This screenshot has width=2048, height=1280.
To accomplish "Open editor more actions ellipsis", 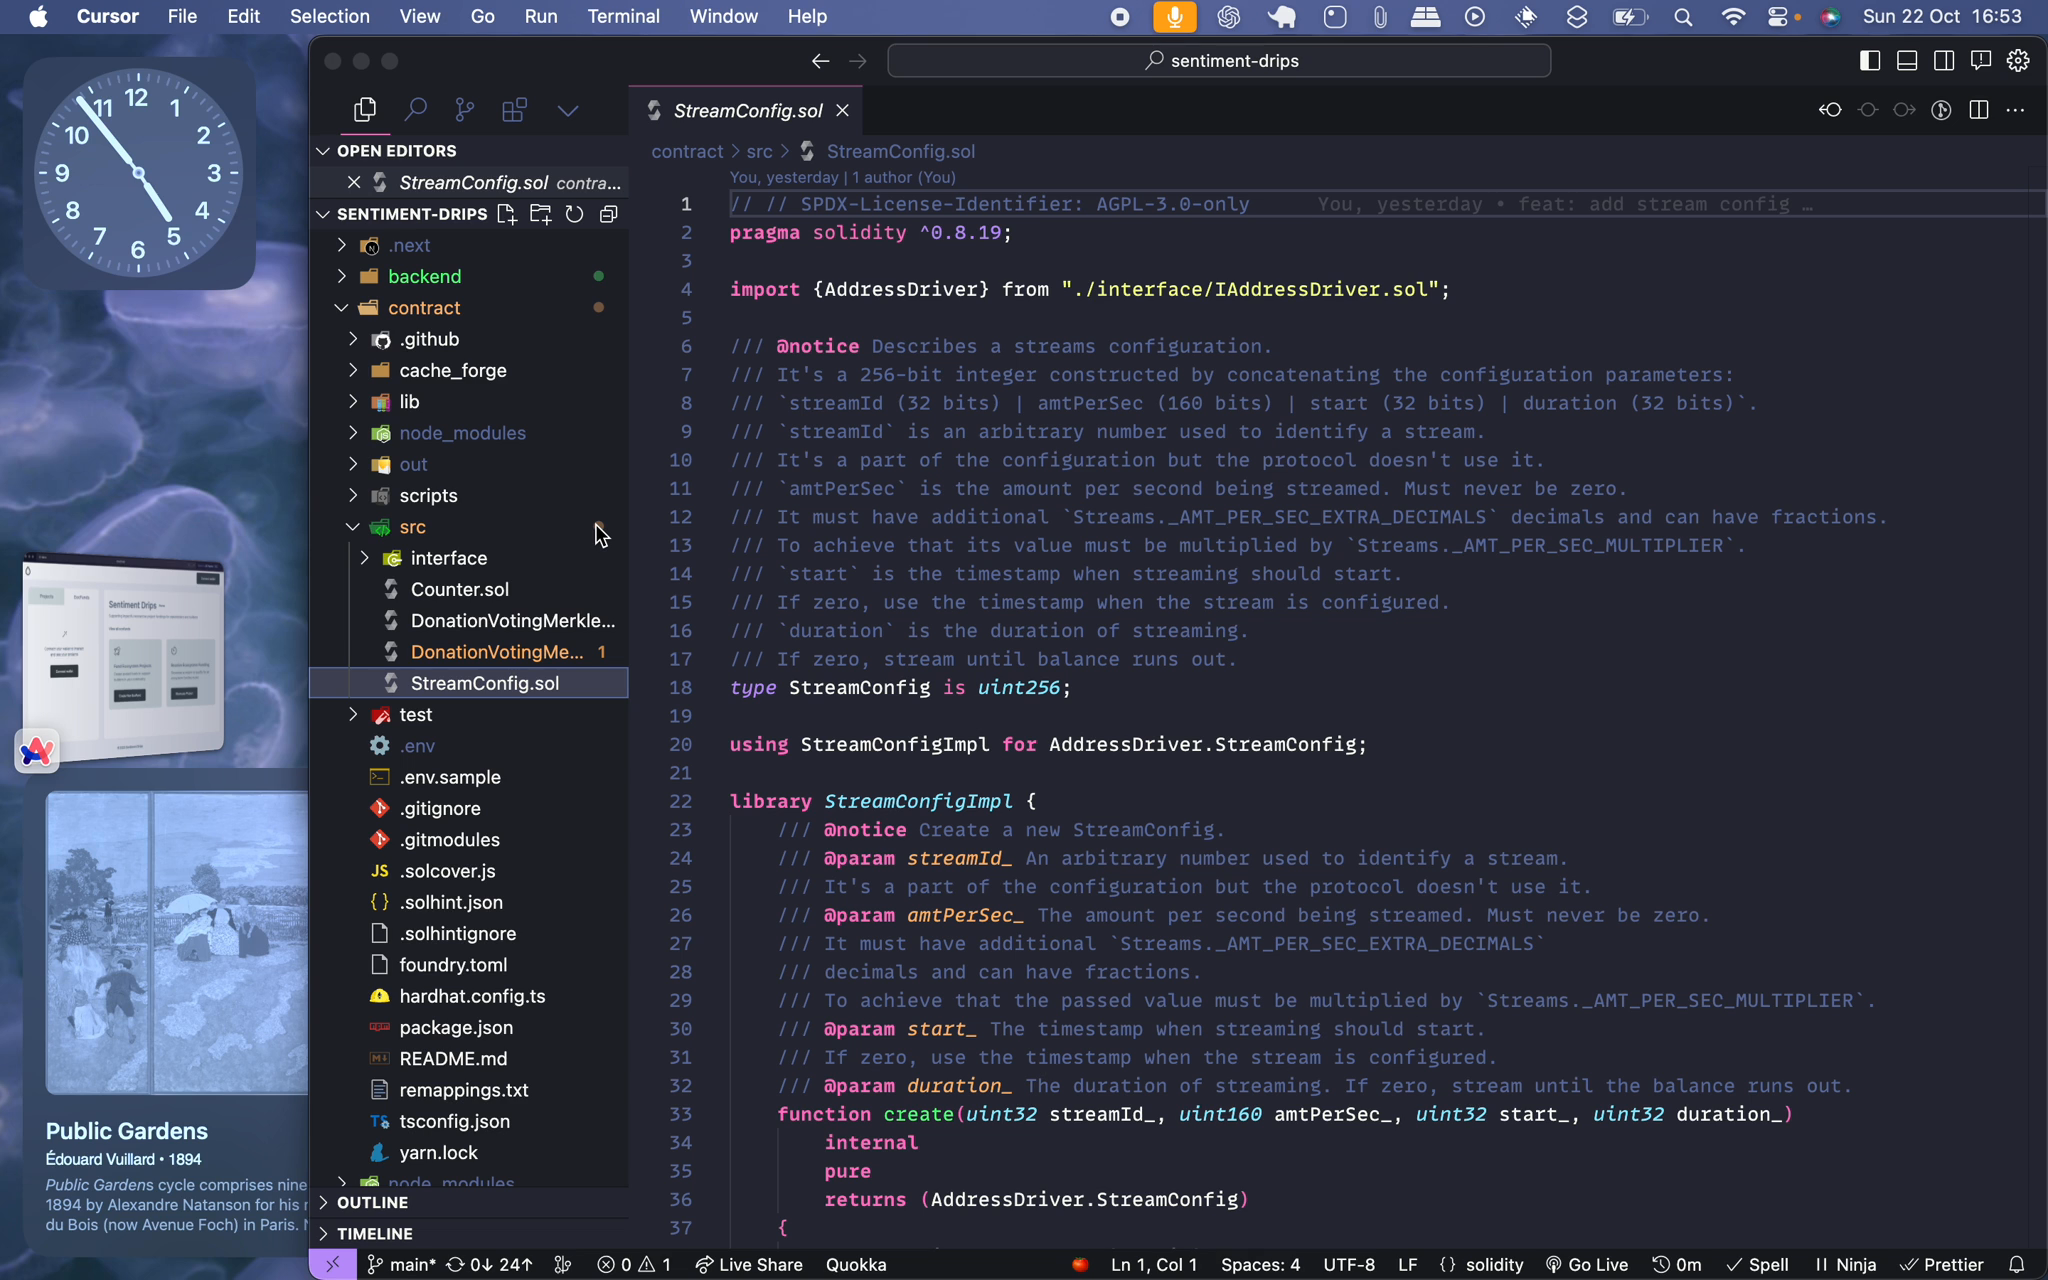I will pyautogui.click(x=2015, y=110).
